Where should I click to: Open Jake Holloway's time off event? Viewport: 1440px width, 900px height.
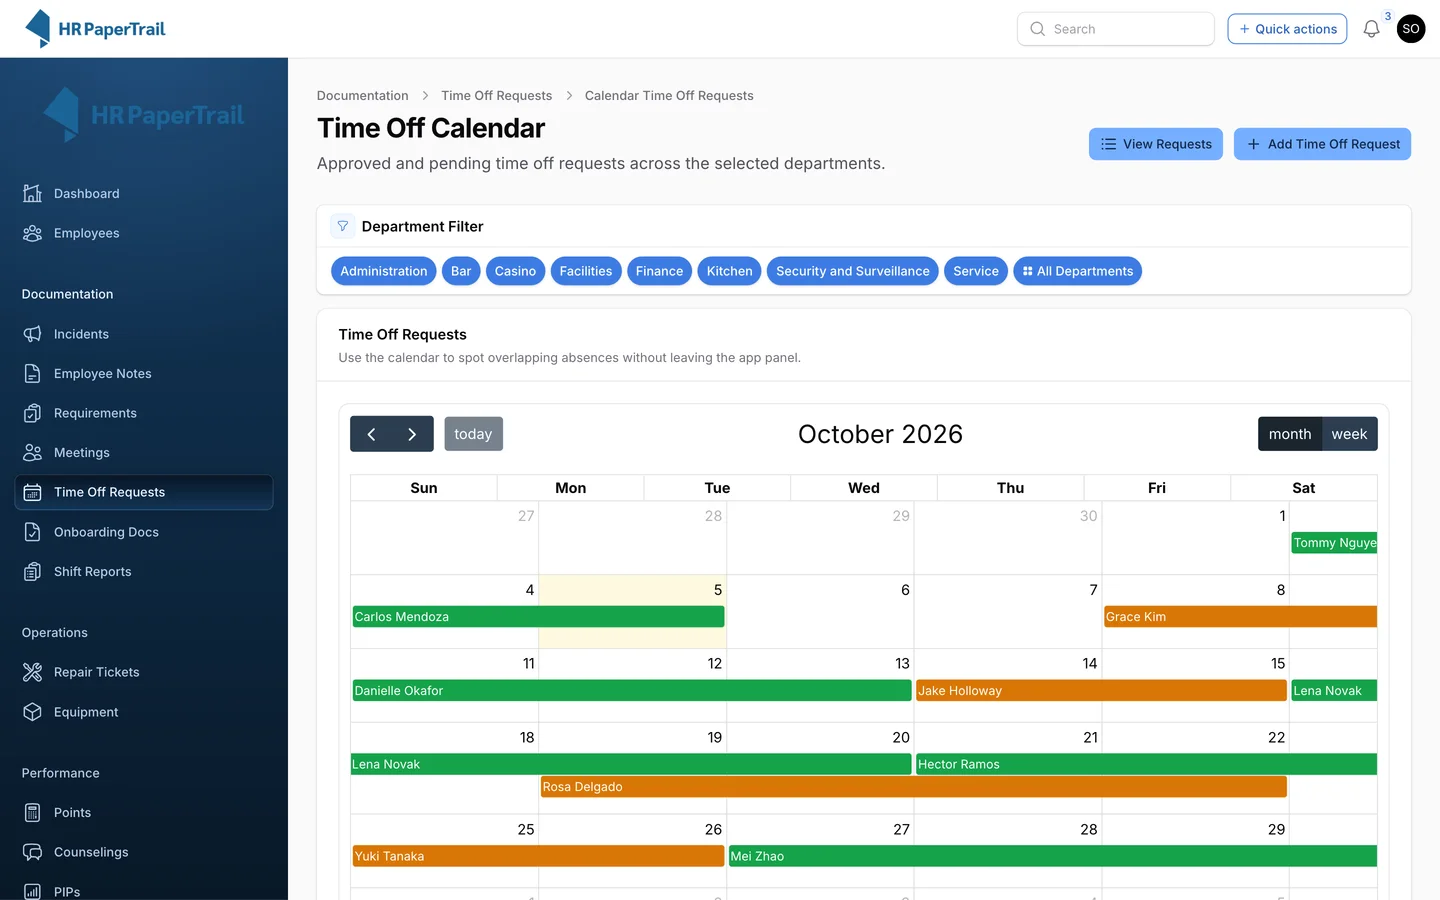1101,691
